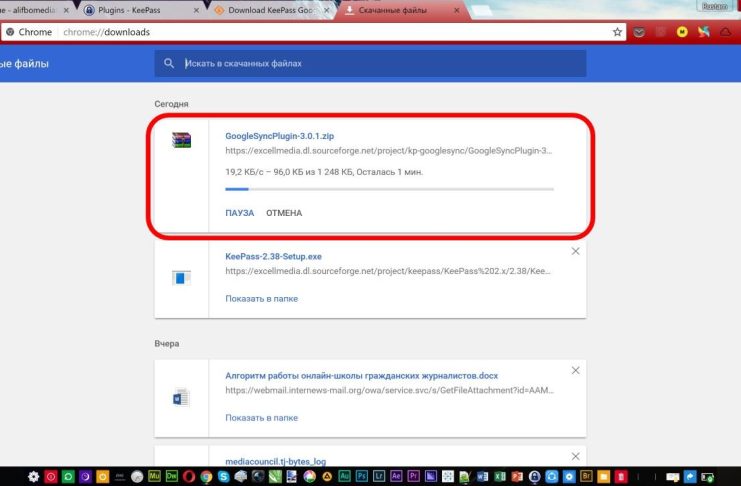
Task: Click the colorful pinwheel extension icon
Action: 704,32
